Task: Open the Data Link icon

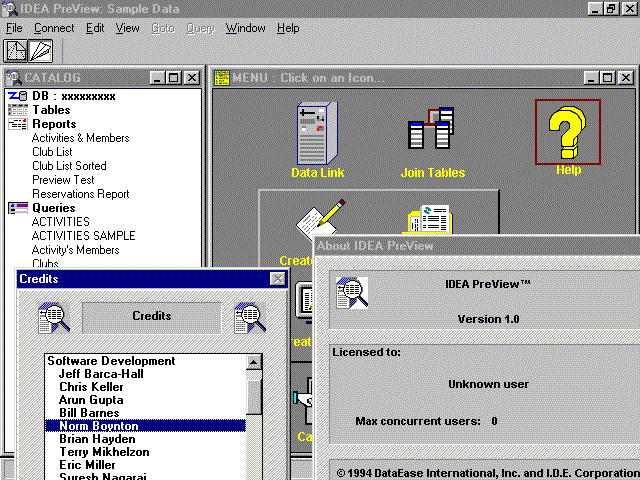Action: 318,140
